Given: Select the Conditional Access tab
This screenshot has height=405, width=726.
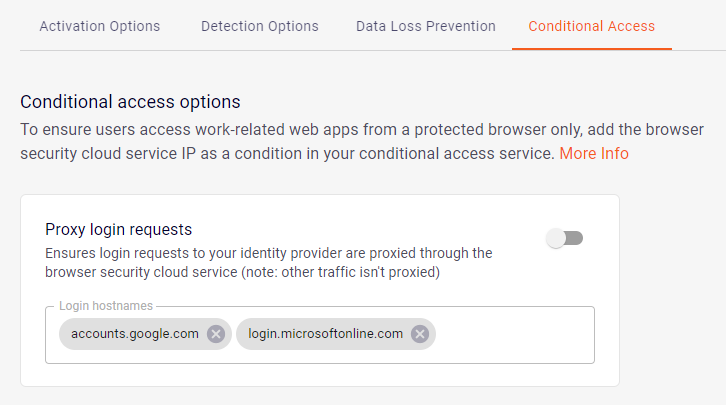Looking at the screenshot, I should point(591,26).
